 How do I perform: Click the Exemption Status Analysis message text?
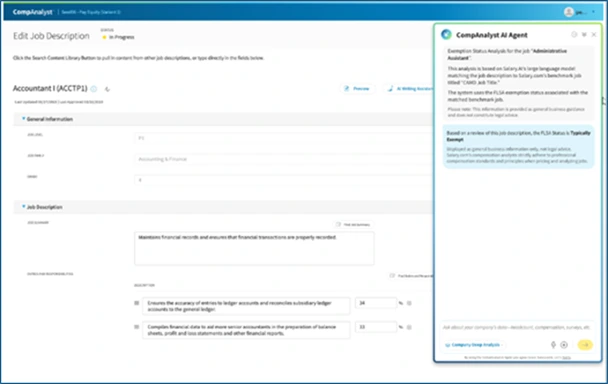[518, 83]
